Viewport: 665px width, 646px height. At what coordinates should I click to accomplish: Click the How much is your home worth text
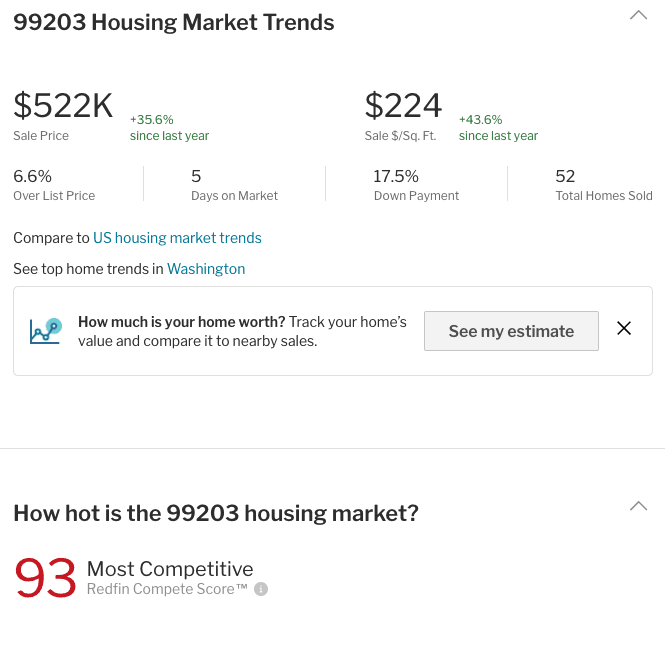[182, 322]
